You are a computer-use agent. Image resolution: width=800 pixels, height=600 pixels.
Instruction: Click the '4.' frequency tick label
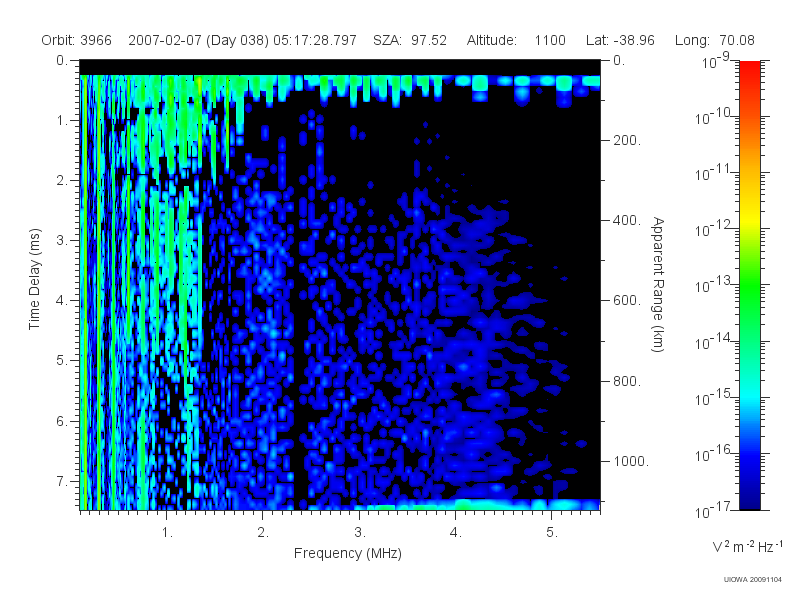(x=456, y=533)
